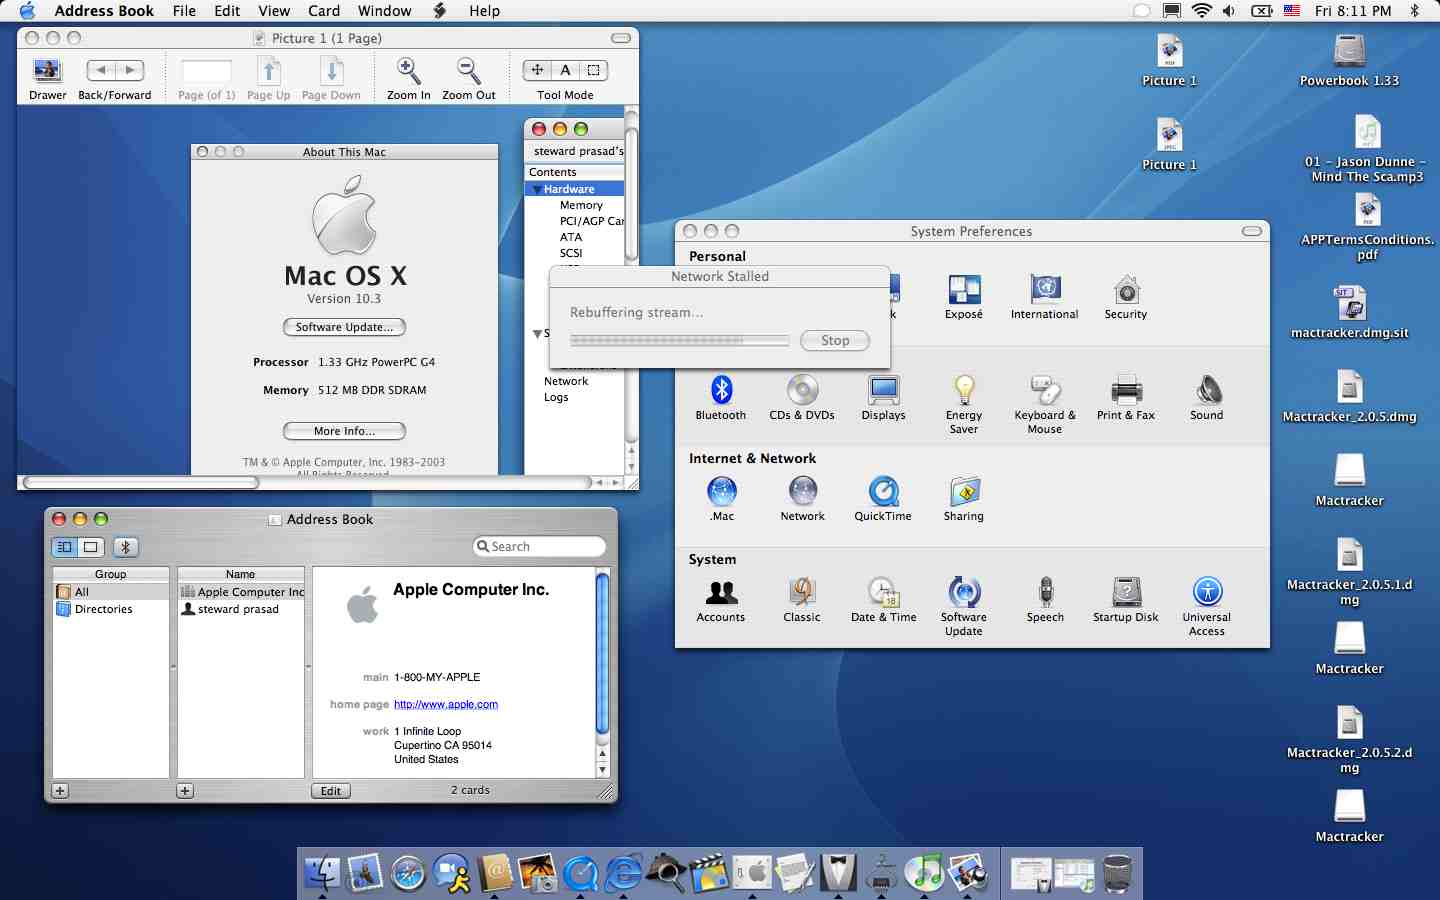1440x900 pixels.
Task: Click the Rebuffering stream progress bar
Action: 680,340
